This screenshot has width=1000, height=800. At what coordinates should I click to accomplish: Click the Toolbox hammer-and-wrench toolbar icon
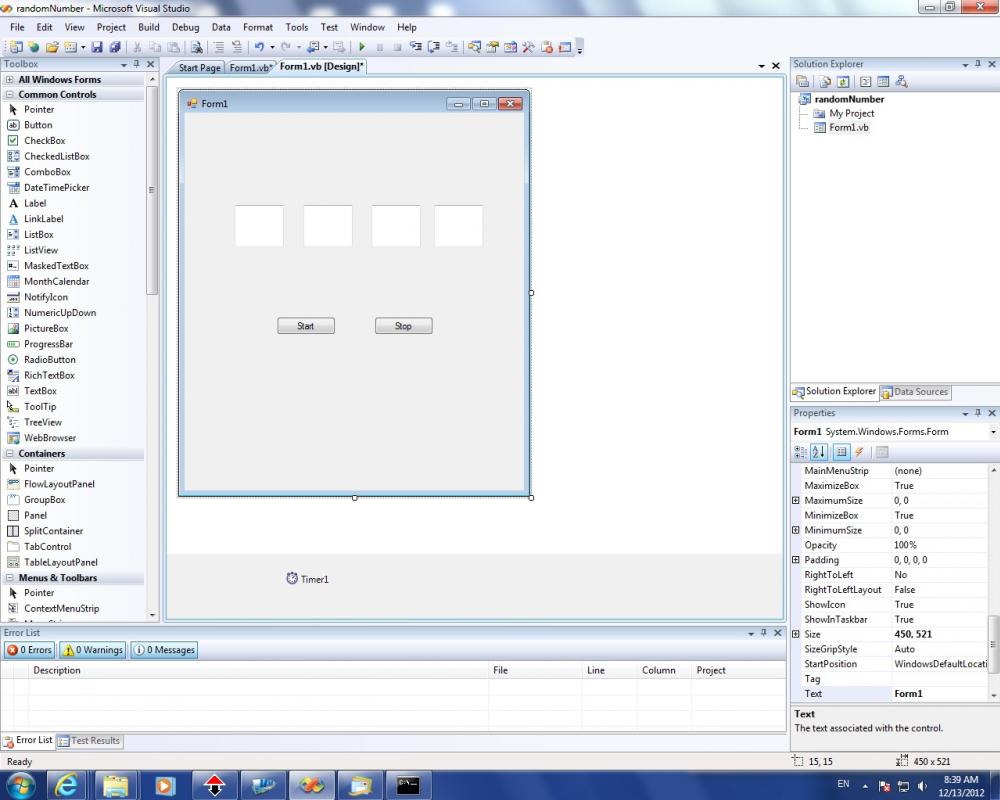[x=529, y=47]
